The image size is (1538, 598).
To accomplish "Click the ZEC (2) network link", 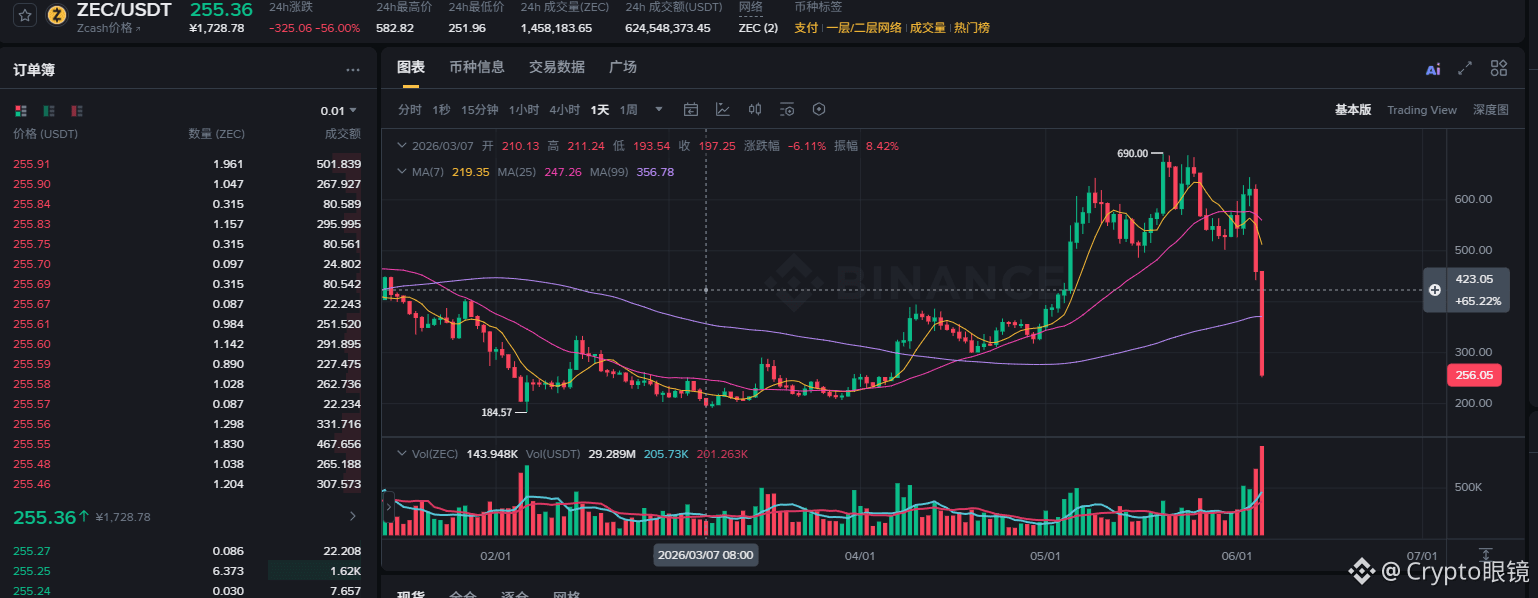I will coord(758,28).
